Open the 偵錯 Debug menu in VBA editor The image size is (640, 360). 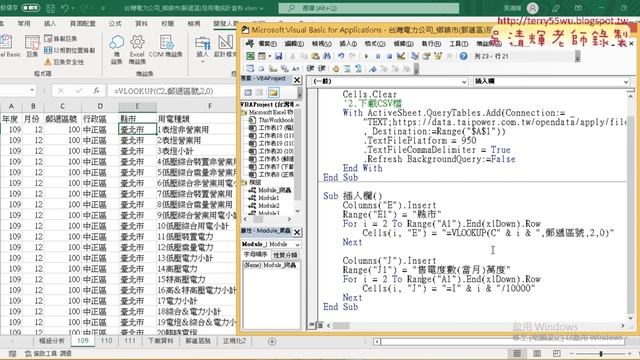[x=403, y=43]
